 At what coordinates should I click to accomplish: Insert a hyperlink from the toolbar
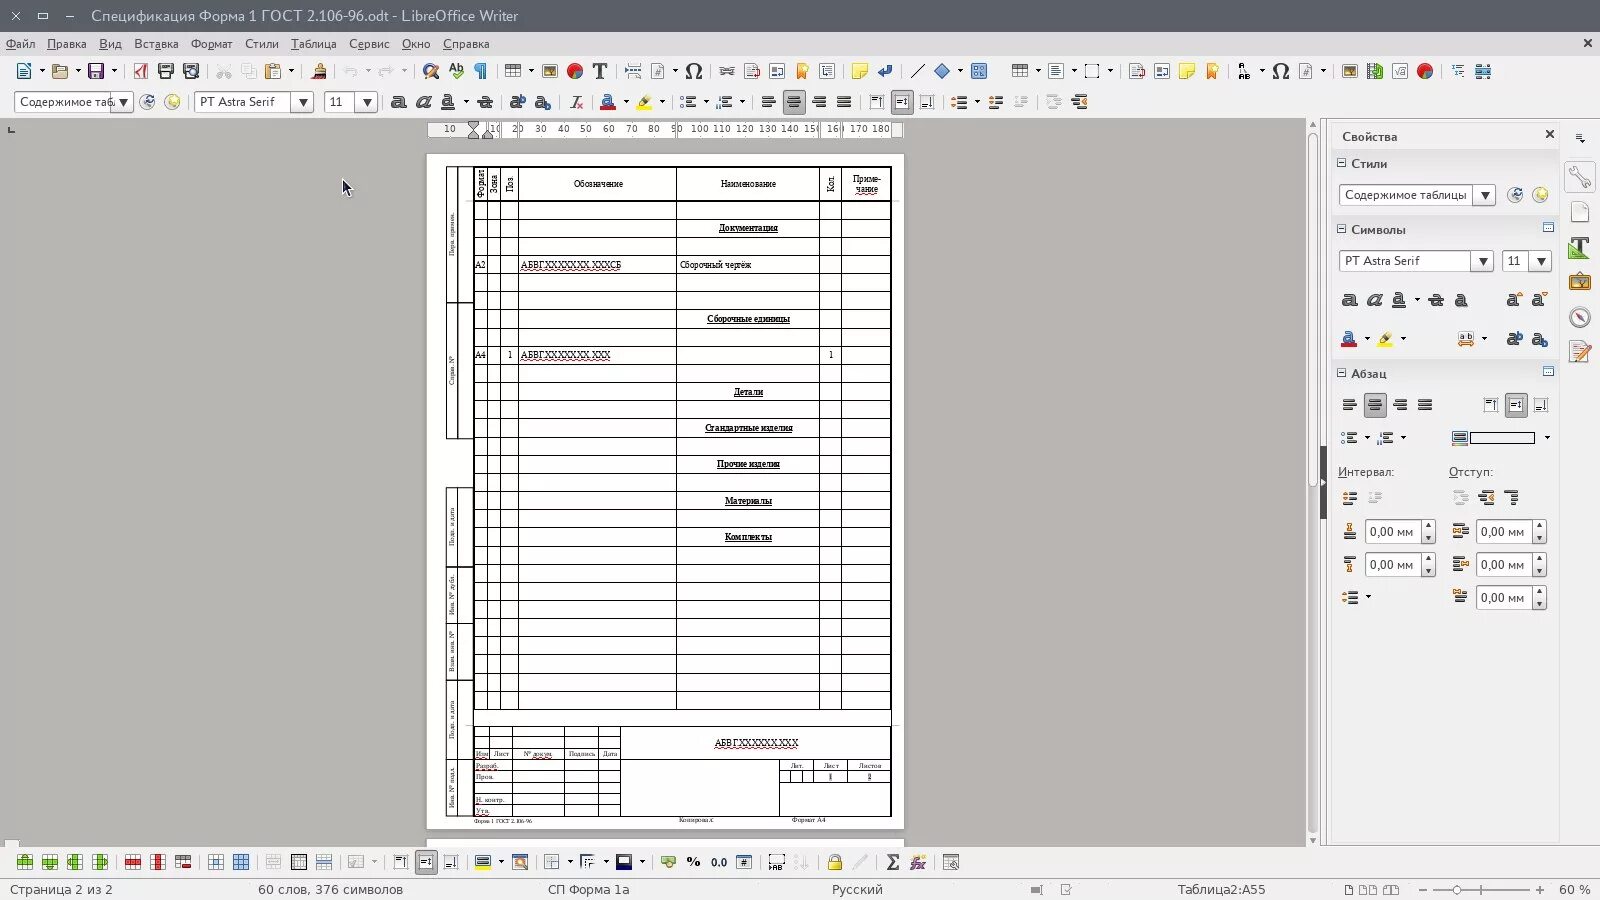tap(727, 71)
